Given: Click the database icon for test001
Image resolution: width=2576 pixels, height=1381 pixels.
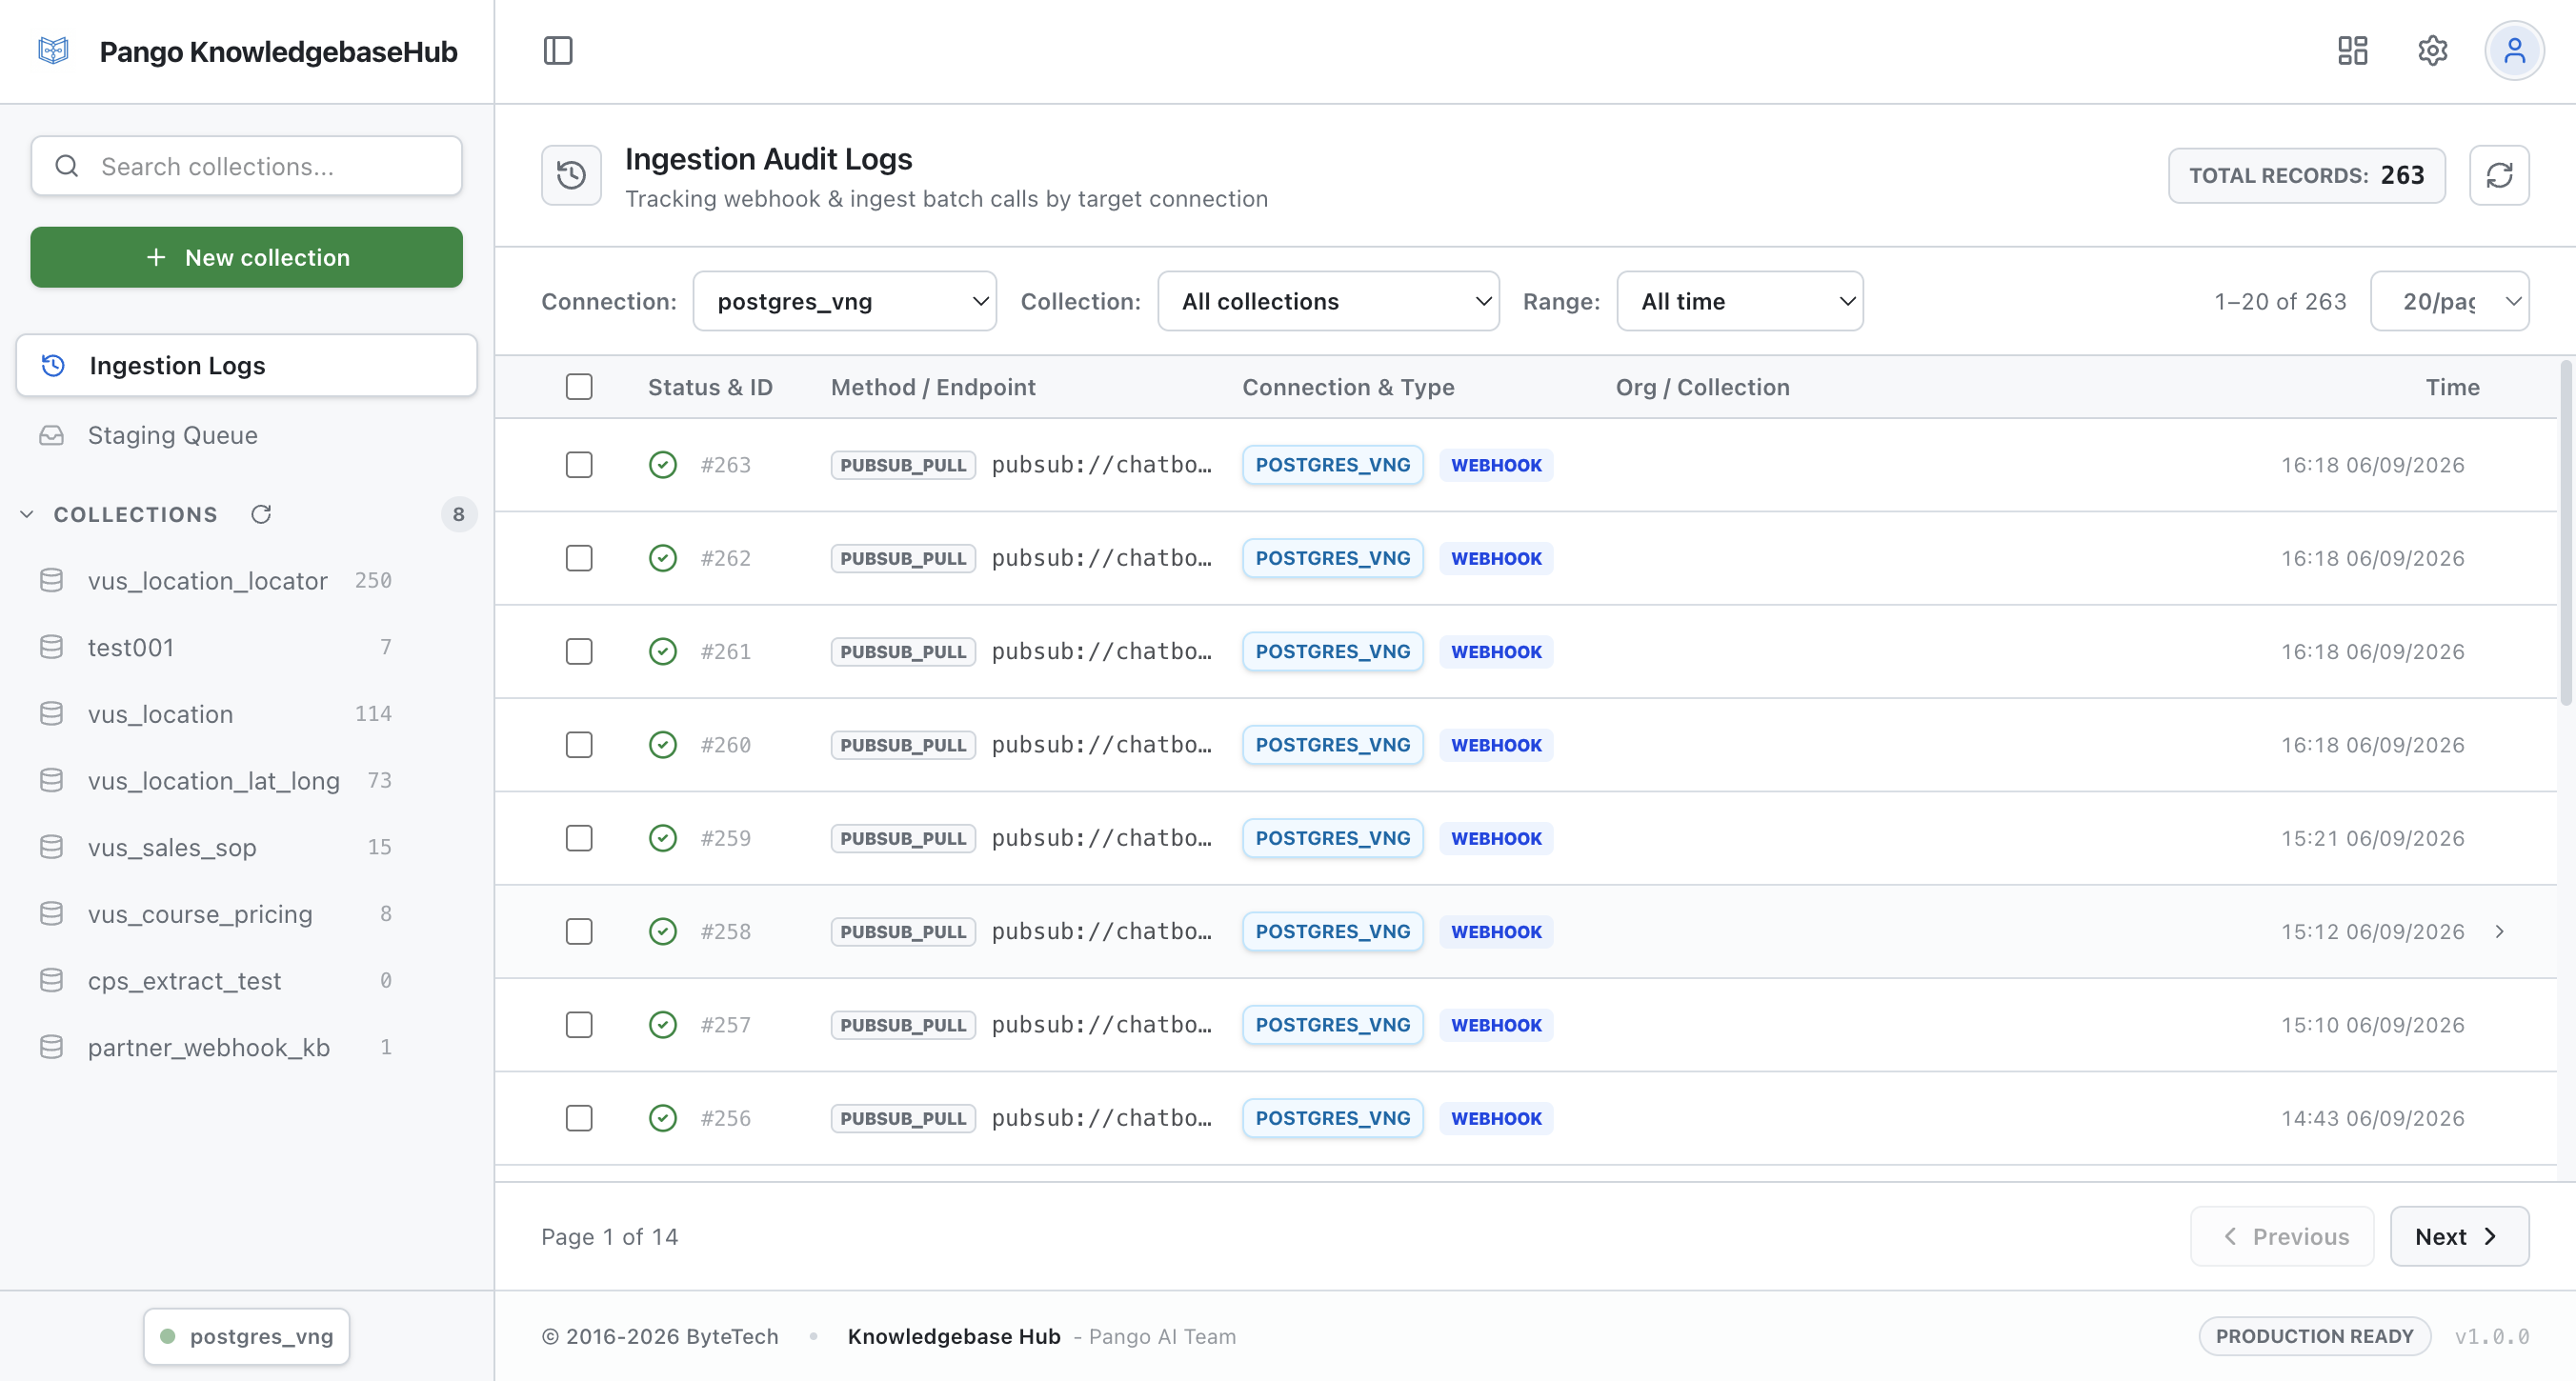Looking at the screenshot, I should coord(51,647).
